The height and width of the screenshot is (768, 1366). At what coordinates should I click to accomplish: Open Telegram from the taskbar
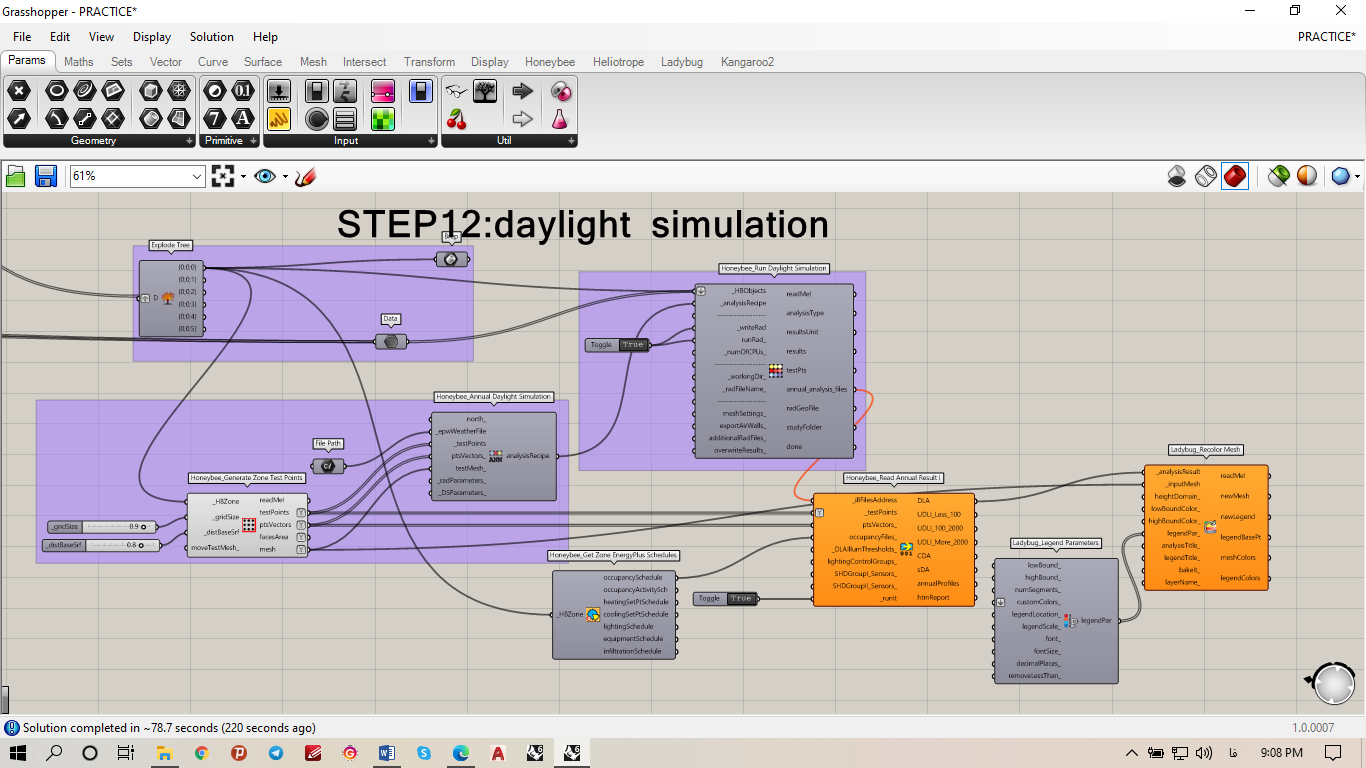pyautogui.click(x=275, y=752)
